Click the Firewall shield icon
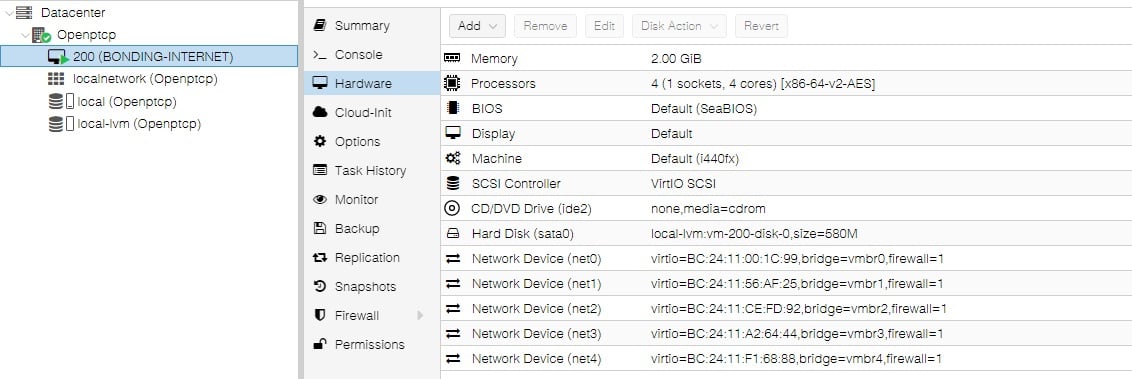1132x379 pixels. tap(320, 315)
